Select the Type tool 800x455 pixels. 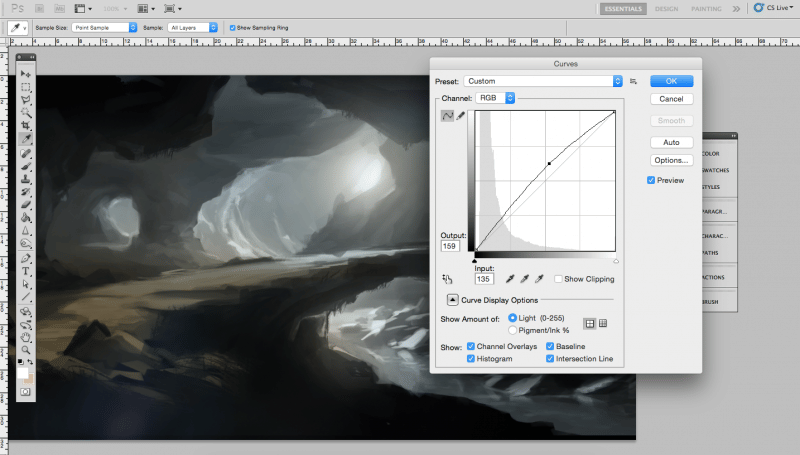point(26,271)
